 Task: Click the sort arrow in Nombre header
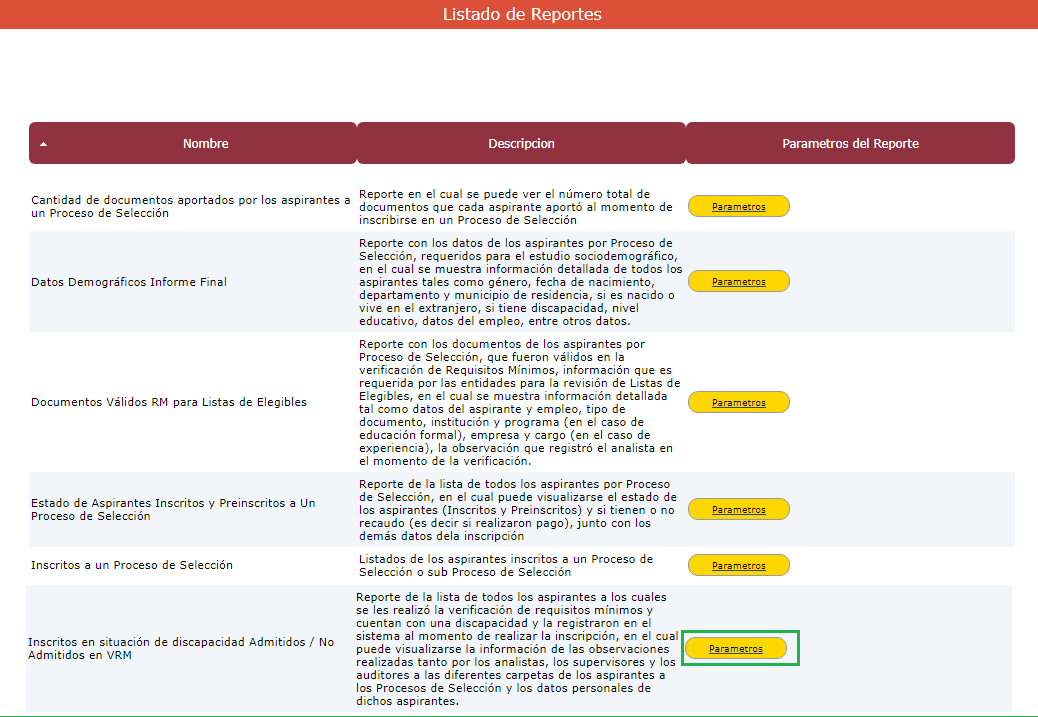tap(43, 144)
